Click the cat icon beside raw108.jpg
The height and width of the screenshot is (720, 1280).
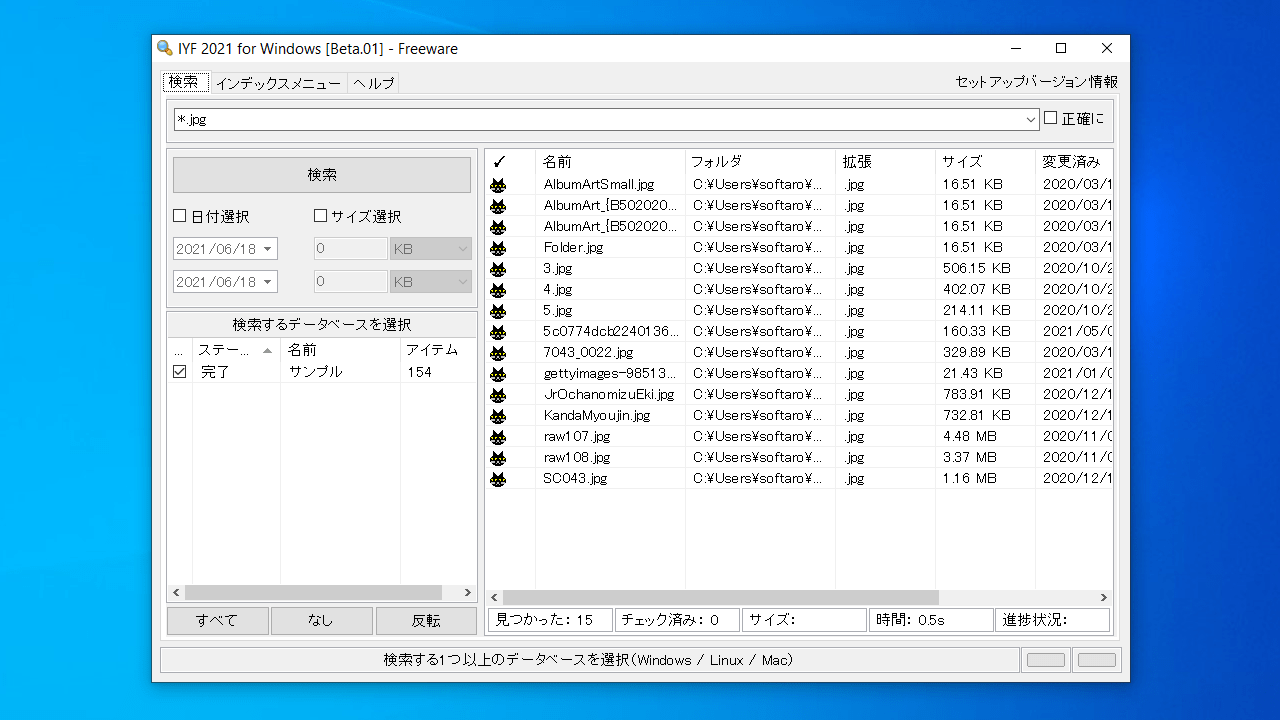pyautogui.click(x=497, y=457)
